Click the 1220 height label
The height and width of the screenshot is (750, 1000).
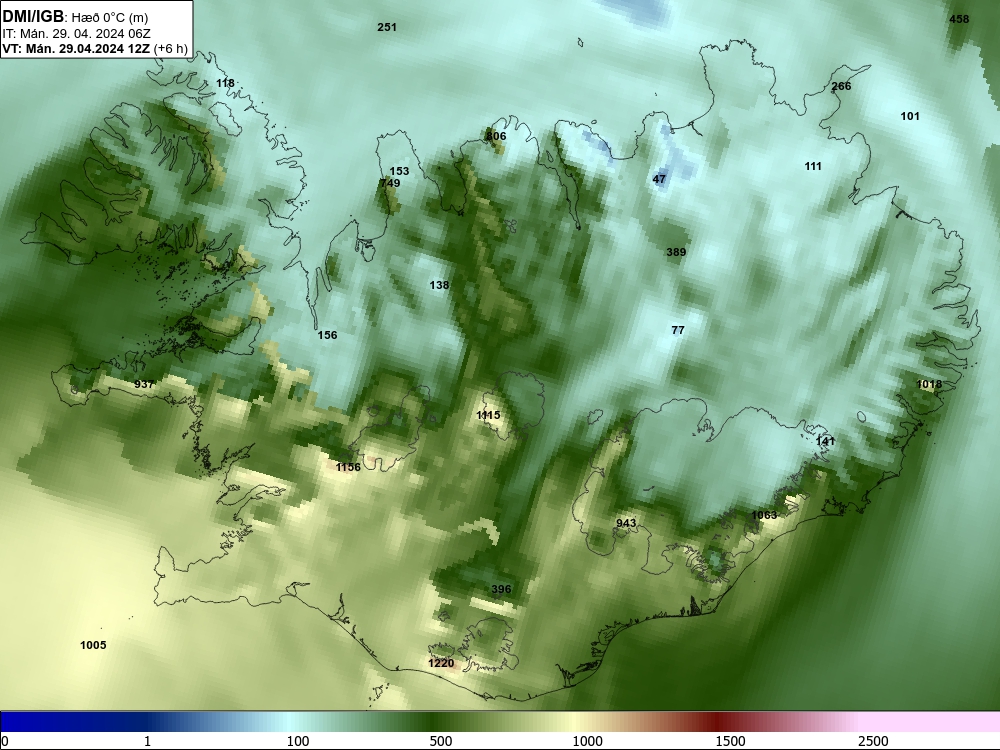click(441, 663)
